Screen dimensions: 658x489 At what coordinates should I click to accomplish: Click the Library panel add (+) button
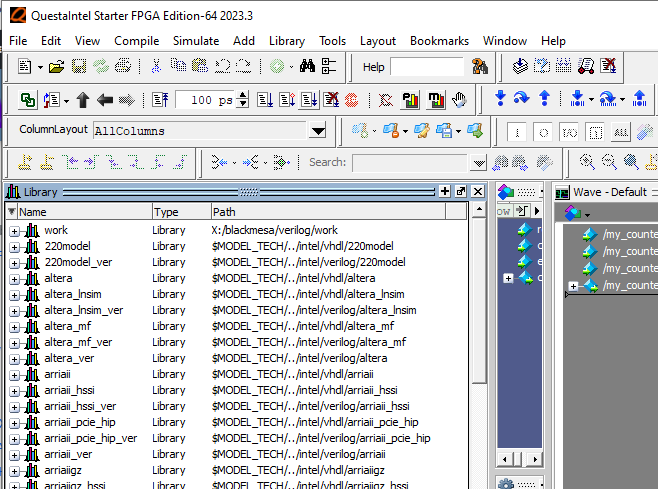tap(445, 191)
